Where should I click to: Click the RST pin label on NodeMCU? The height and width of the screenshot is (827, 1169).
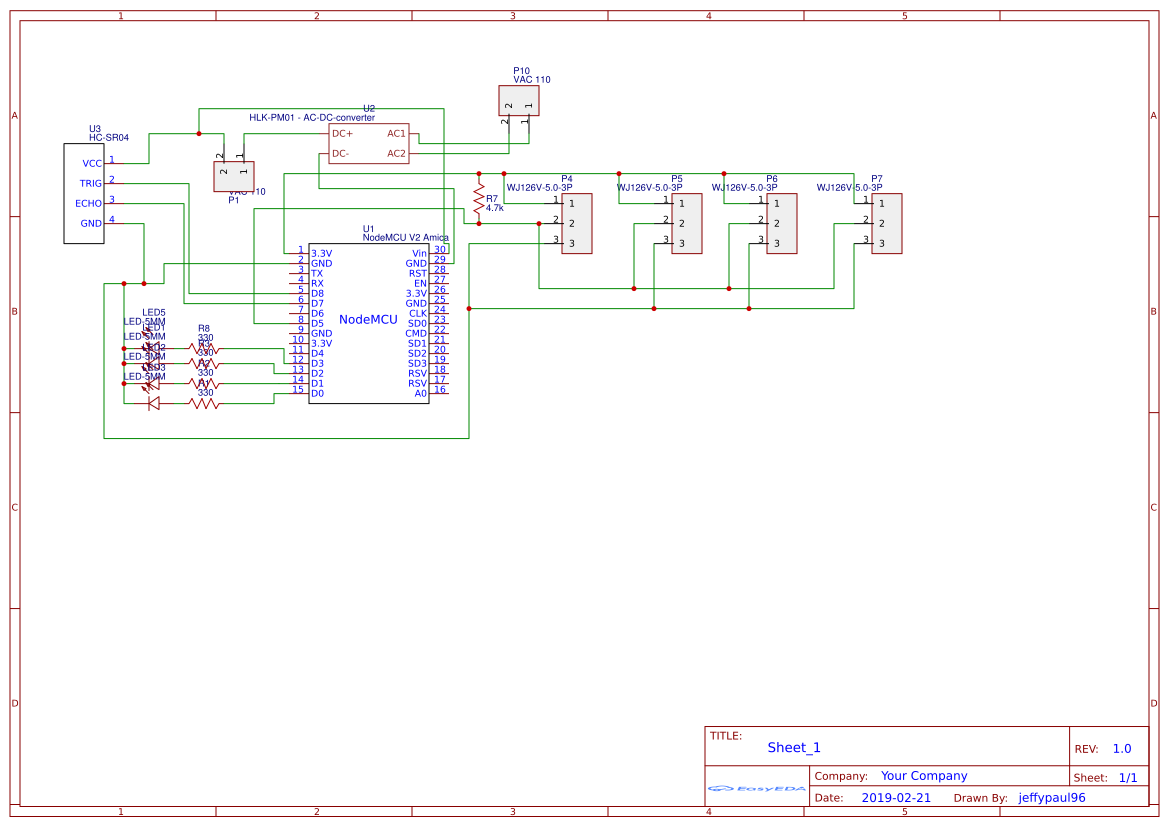coord(418,274)
